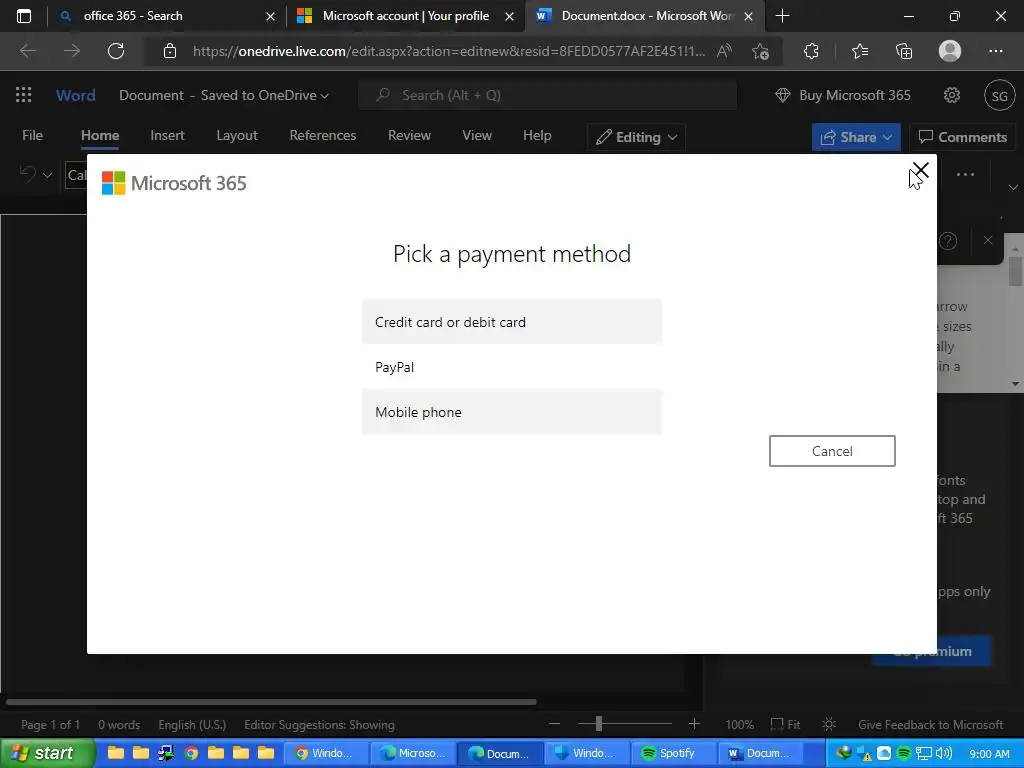1024x768 pixels.
Task: Close the payment method dialog with X
Action: (920, 170)
